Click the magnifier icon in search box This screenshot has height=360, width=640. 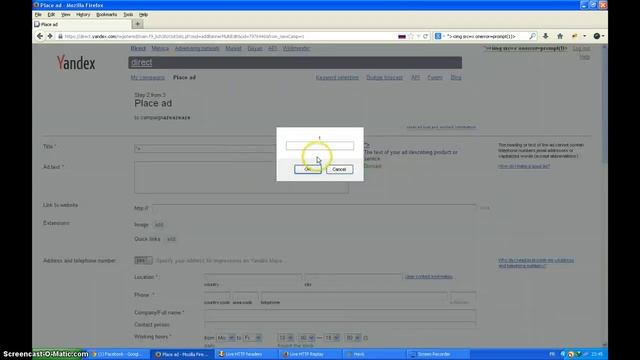point(532,36)
